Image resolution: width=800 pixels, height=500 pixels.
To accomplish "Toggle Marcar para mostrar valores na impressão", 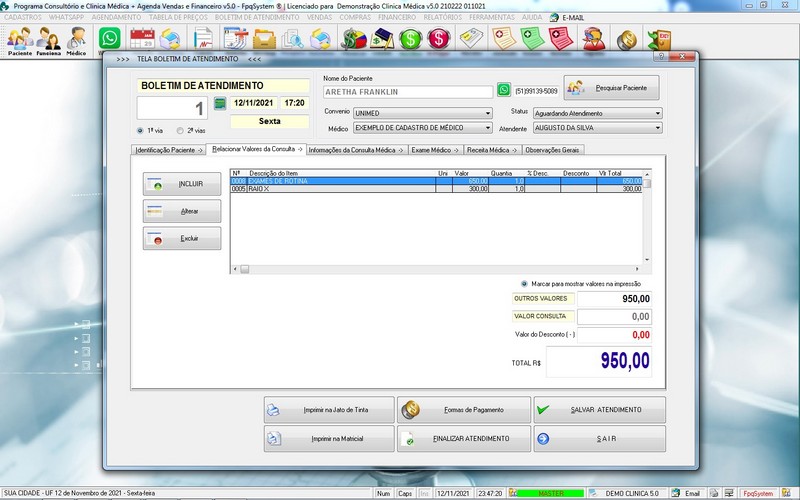I will point(524,284).
